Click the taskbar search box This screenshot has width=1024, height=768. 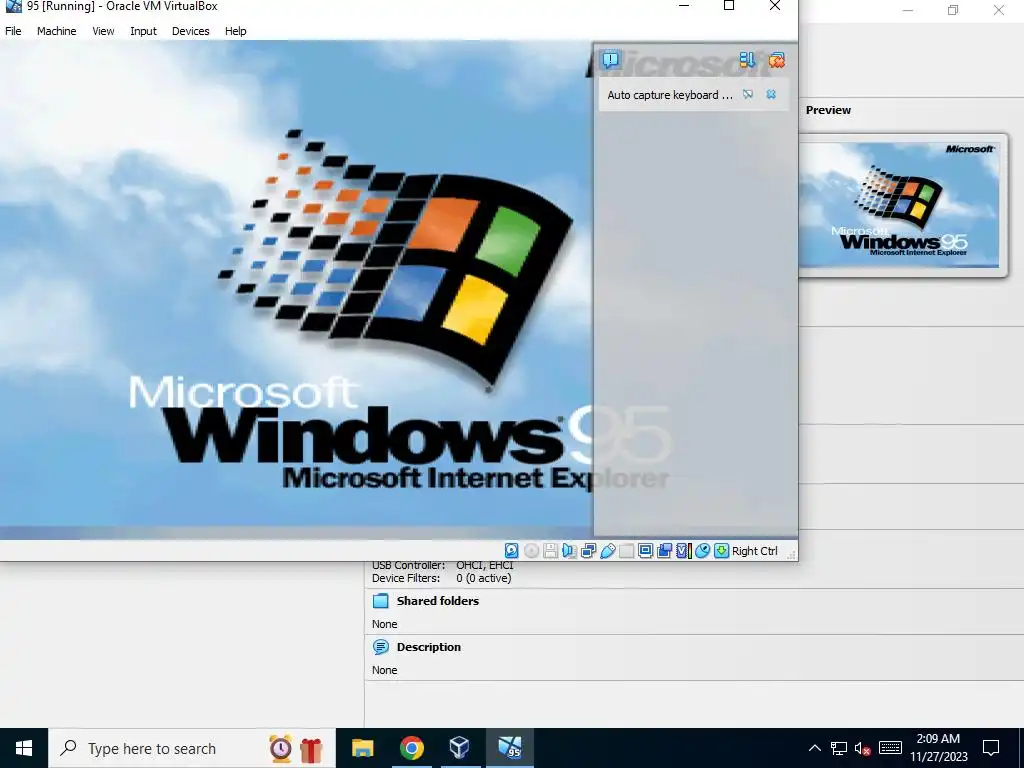tap(191, 748)
